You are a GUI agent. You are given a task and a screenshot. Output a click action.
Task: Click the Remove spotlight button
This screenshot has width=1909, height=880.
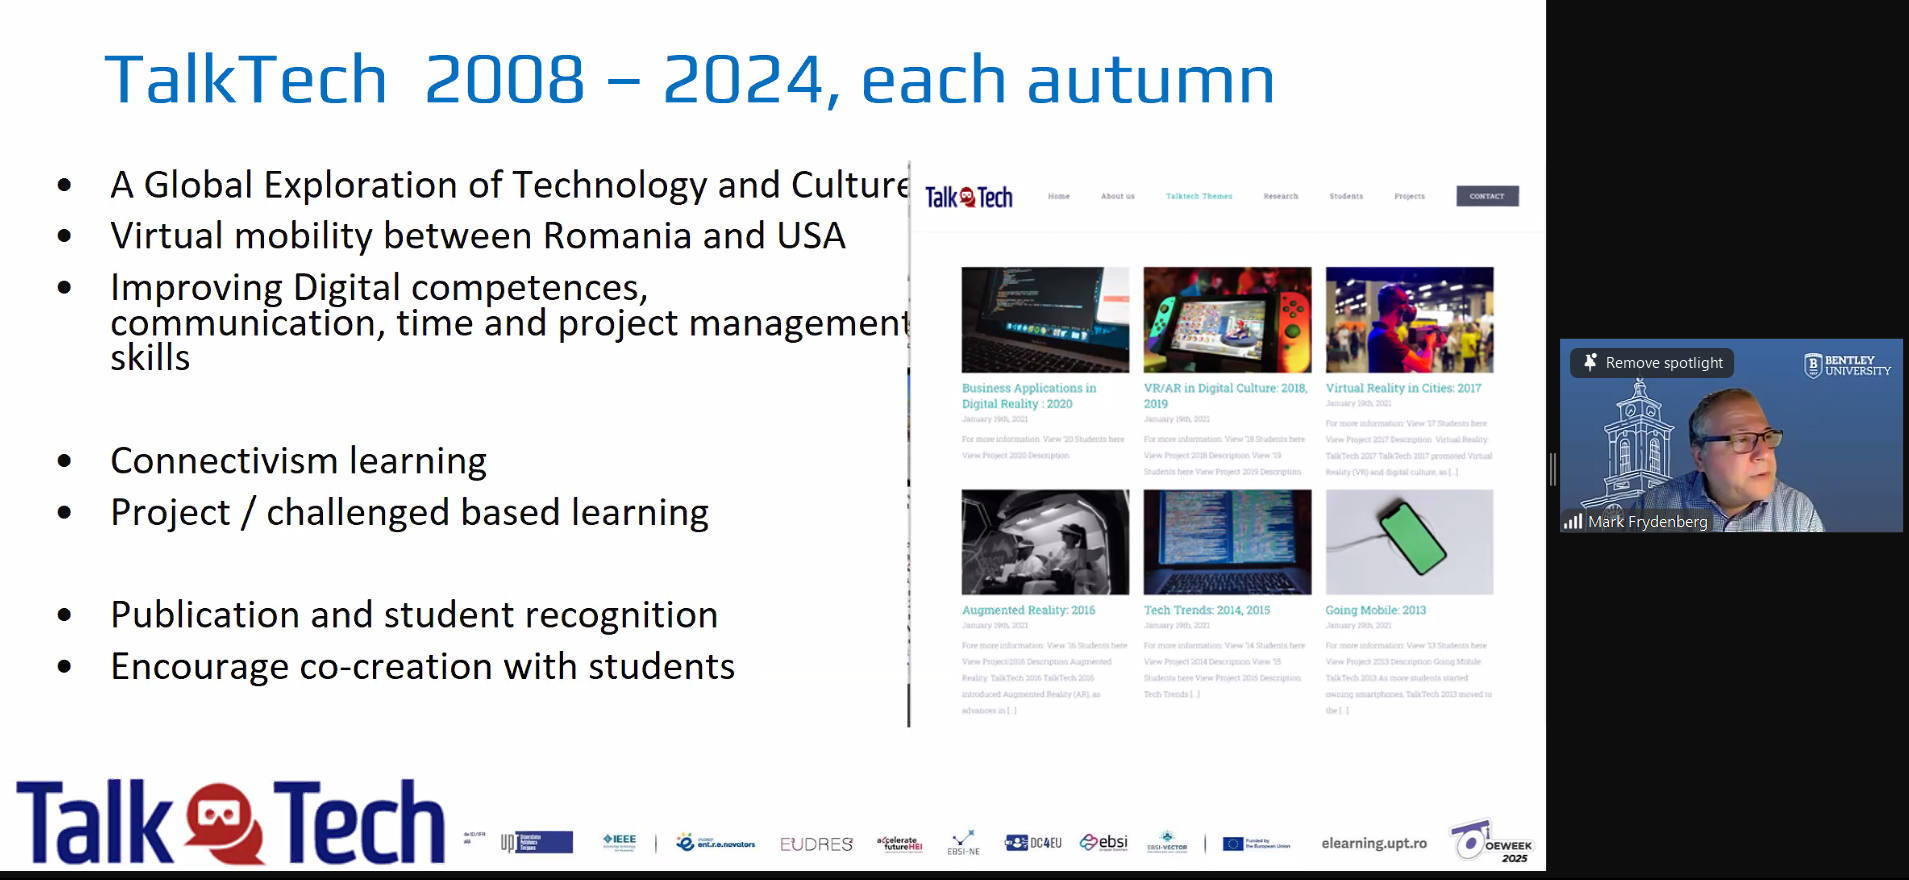(1653, 363)
